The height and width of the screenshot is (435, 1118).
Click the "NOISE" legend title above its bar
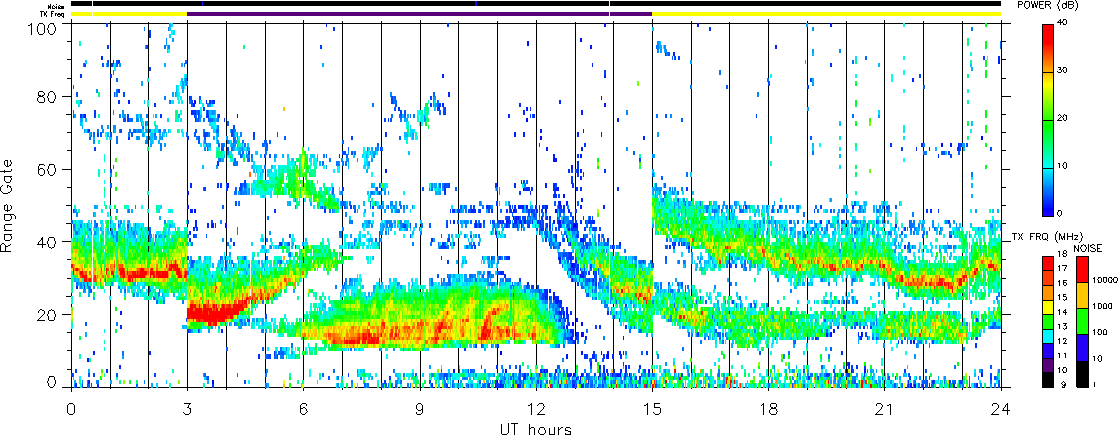(x=1088, y=248)
